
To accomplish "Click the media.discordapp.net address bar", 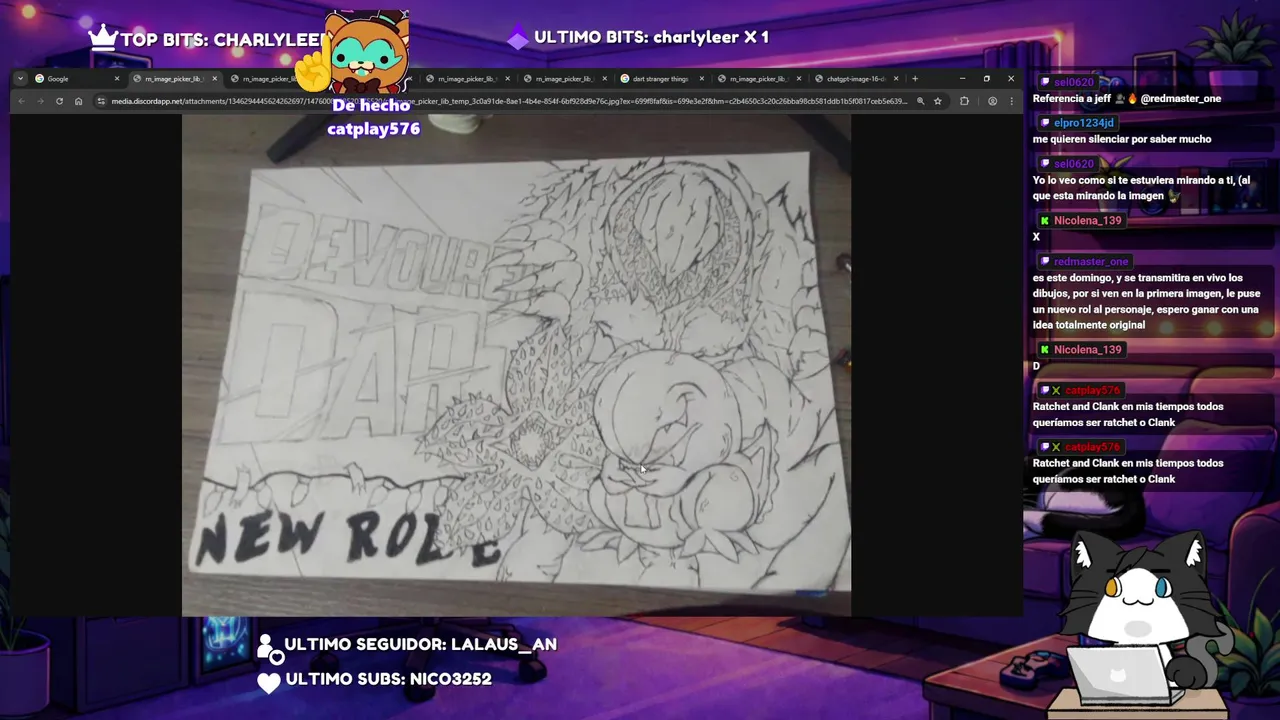I will click(508, 101).
